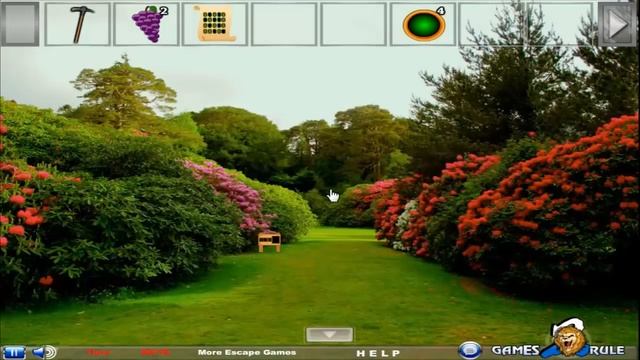Click the gray inventory-left button

[x=20, y=23]
